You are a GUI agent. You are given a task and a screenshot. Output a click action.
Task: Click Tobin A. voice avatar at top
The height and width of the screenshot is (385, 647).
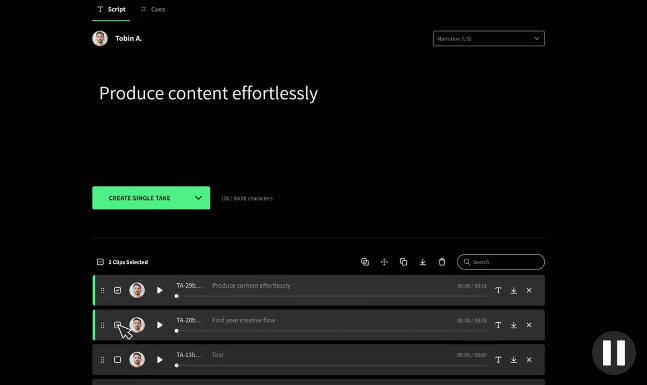[x=100, y=38]
